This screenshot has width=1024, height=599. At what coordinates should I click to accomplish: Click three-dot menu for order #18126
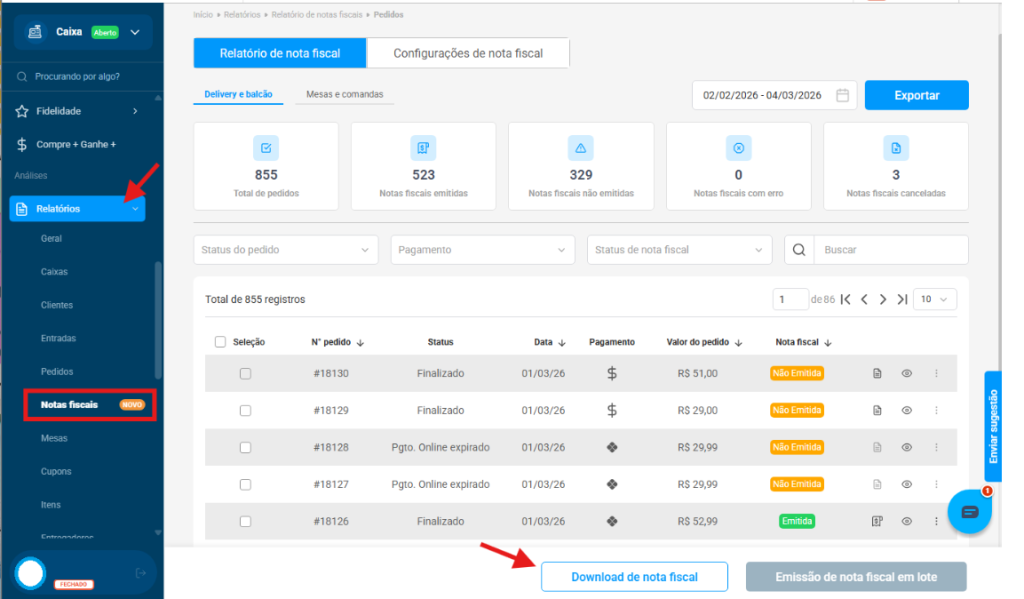pos(936,521)
